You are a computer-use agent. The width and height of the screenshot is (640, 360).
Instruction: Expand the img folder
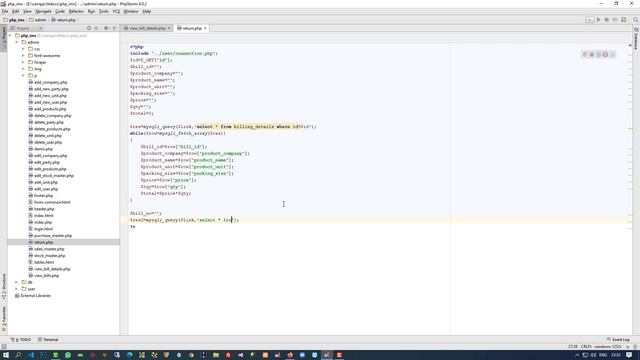coord(23,69)
